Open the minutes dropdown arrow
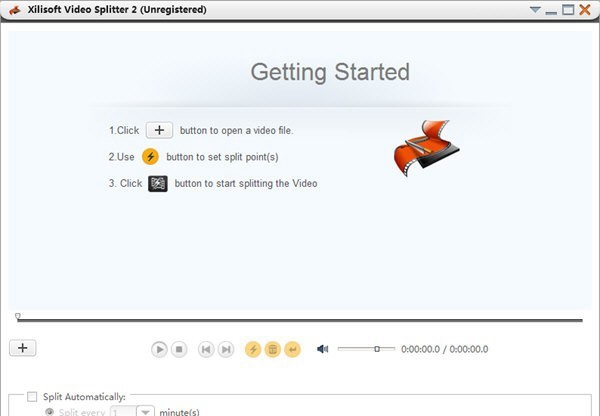600x416 pixels. click(145, 411)
